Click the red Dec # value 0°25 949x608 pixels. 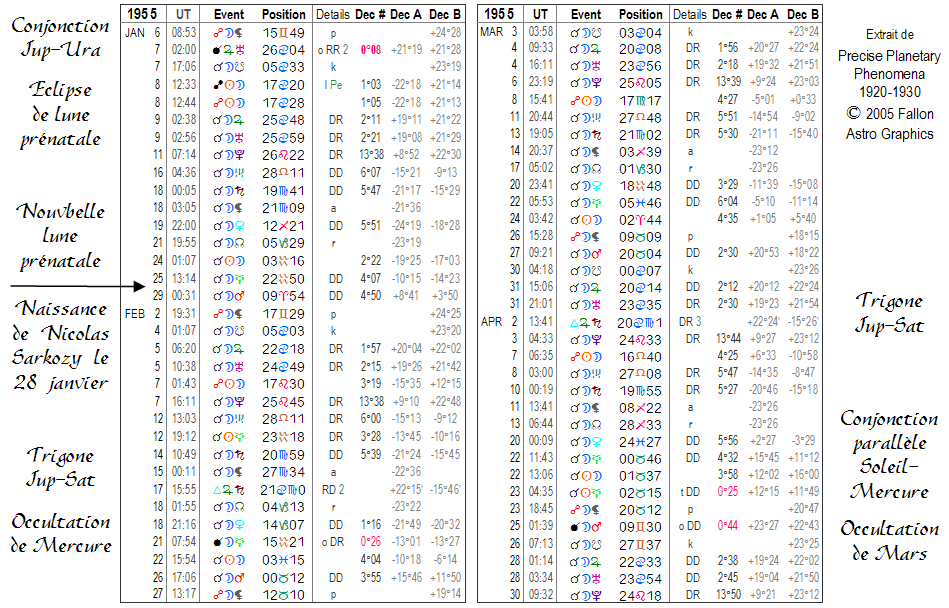(x=727, y=492)
